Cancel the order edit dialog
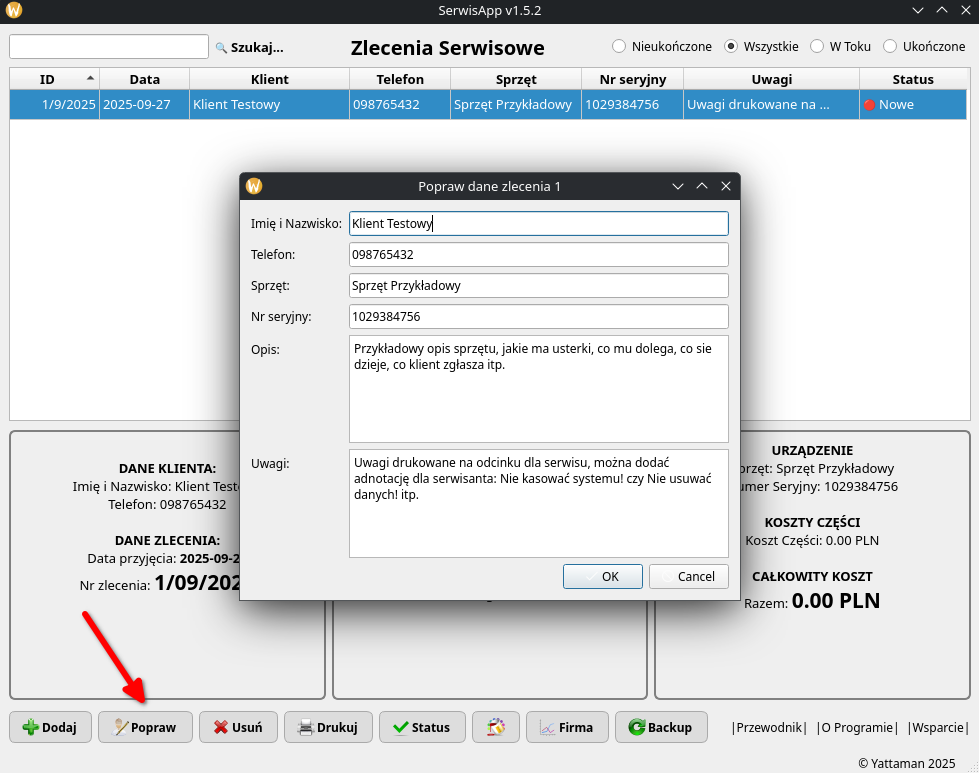The width and height of the screenshot is (979, 773). pyautogui.click(x=688, y=576)
